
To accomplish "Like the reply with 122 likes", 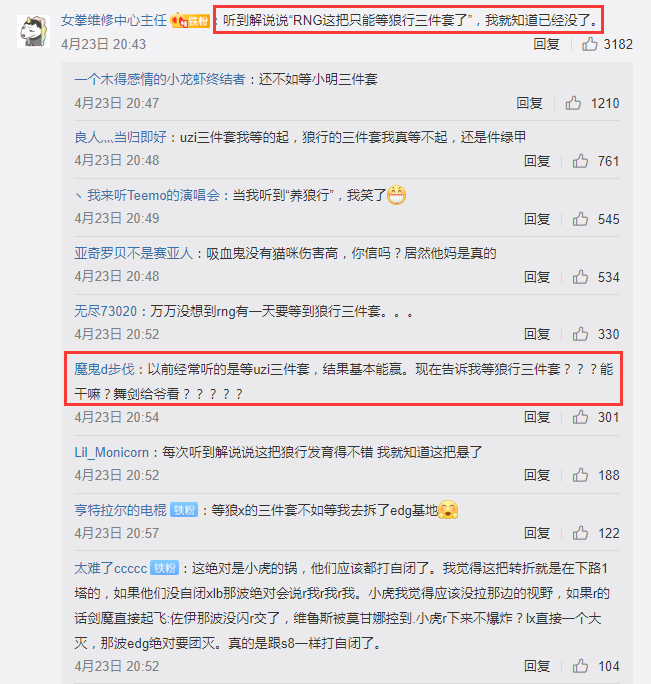I will pos(580,533).
